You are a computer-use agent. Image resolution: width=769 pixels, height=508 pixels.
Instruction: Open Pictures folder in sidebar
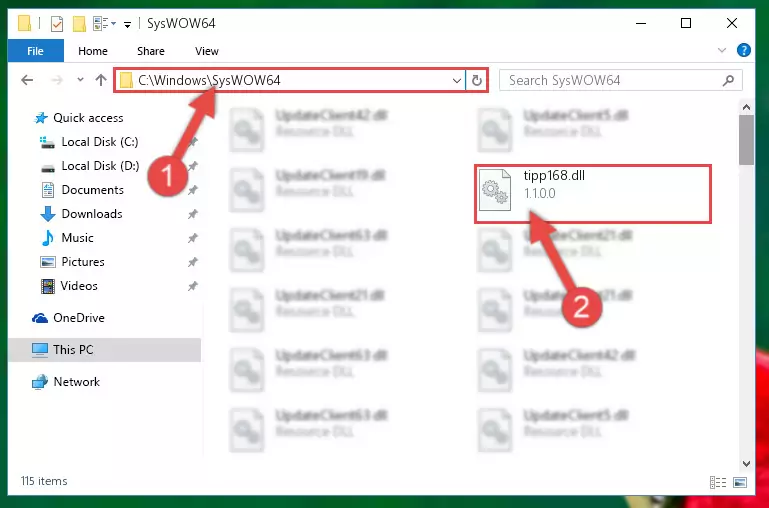[x=82, y=262]
